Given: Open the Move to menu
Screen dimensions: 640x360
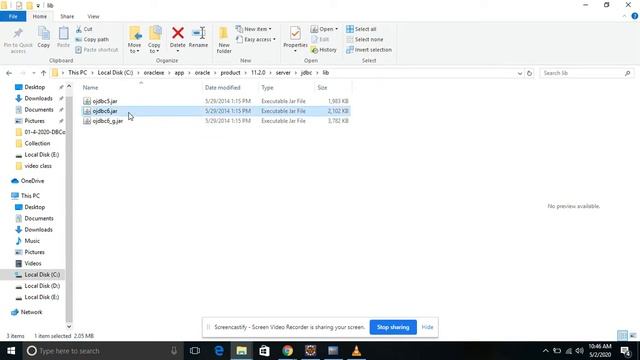Looking at the screenshot, I should (x=134, y=40).
